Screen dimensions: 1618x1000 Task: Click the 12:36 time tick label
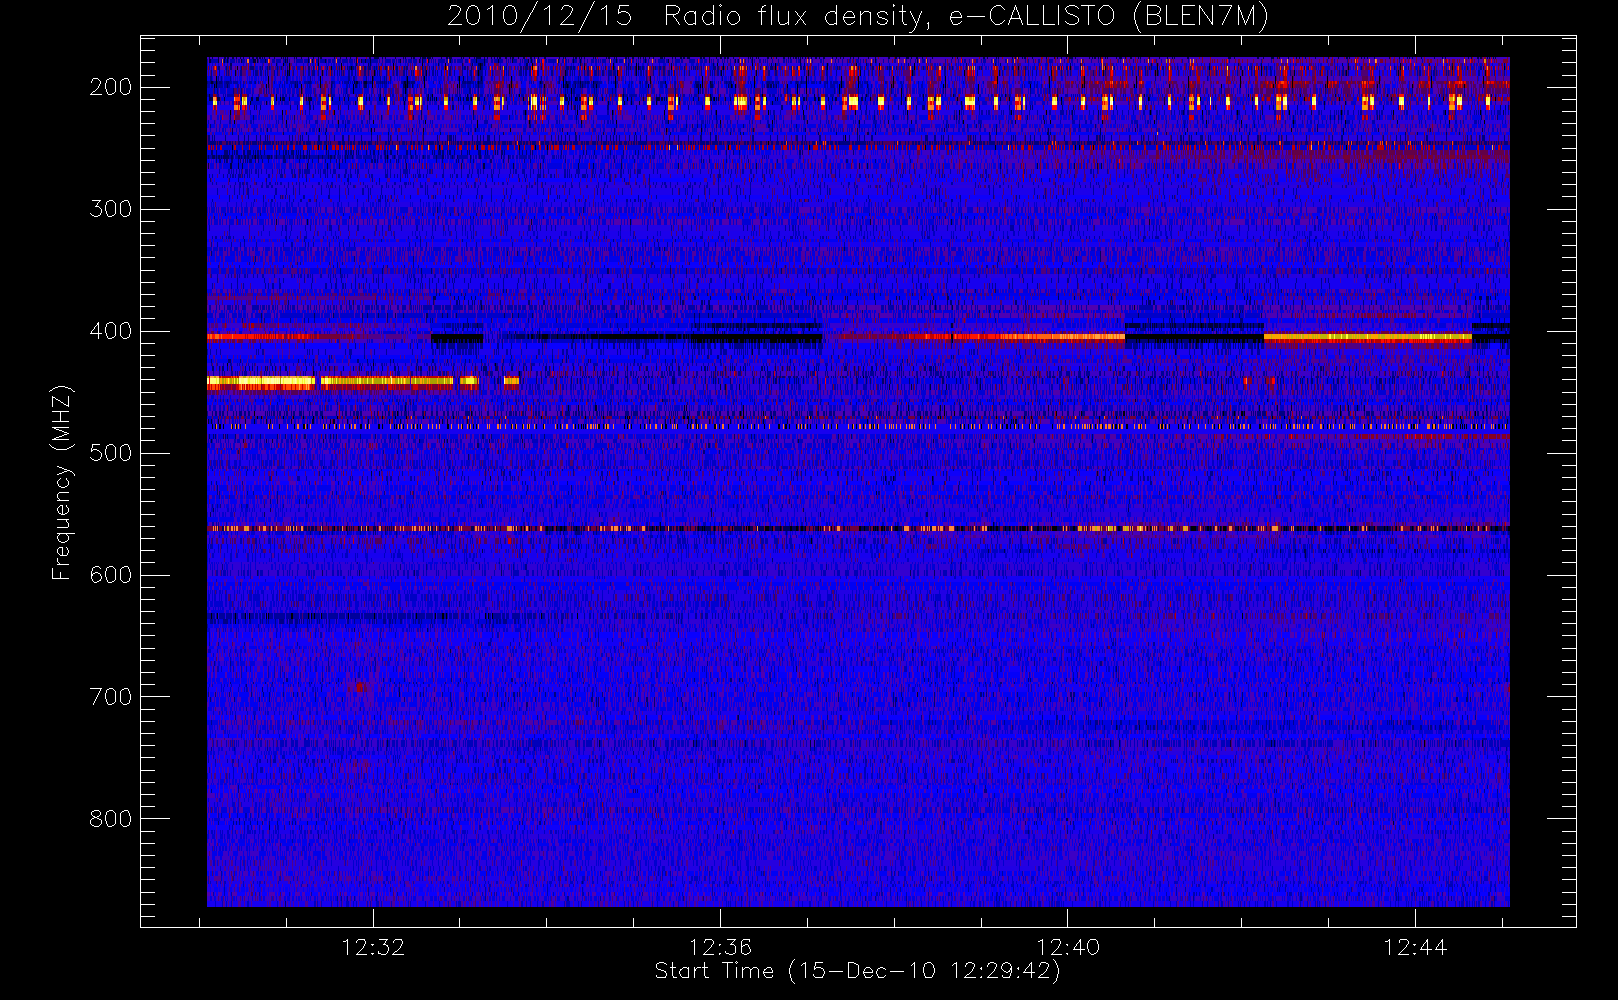point(720,947)
